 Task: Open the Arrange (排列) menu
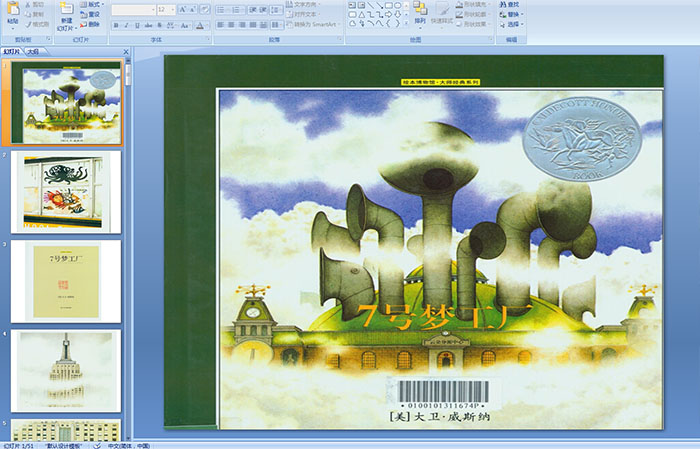pyautogui.click(x=420, y=16)
